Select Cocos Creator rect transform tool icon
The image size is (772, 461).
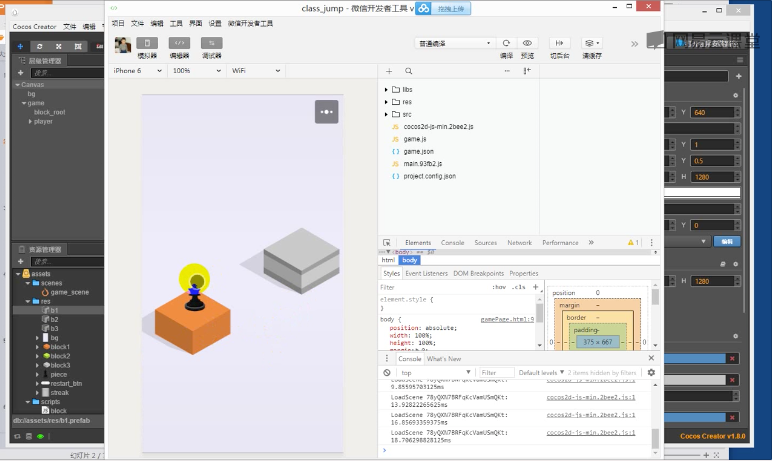click(78, 46)
